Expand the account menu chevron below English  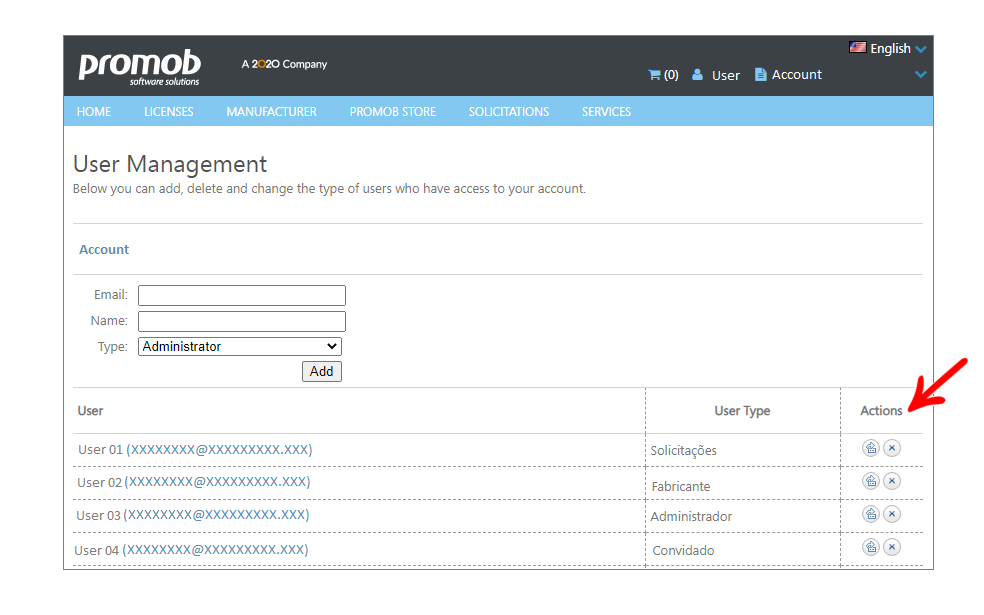tap(921, 74)
